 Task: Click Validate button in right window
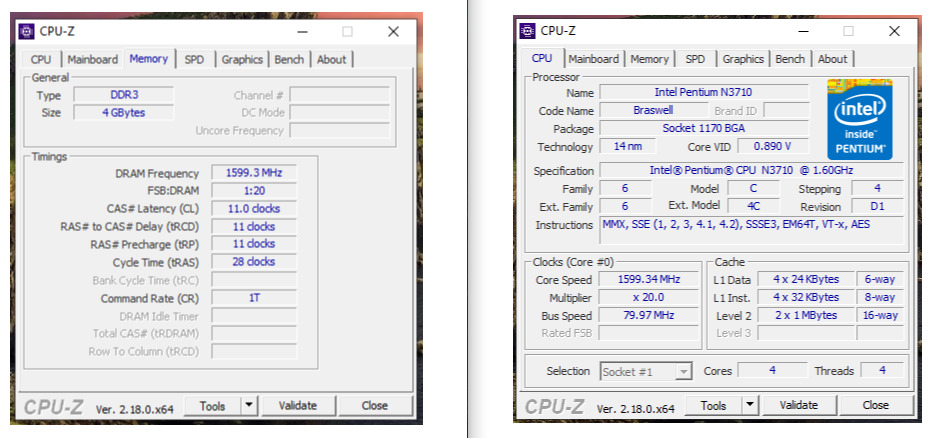point(799,405)
